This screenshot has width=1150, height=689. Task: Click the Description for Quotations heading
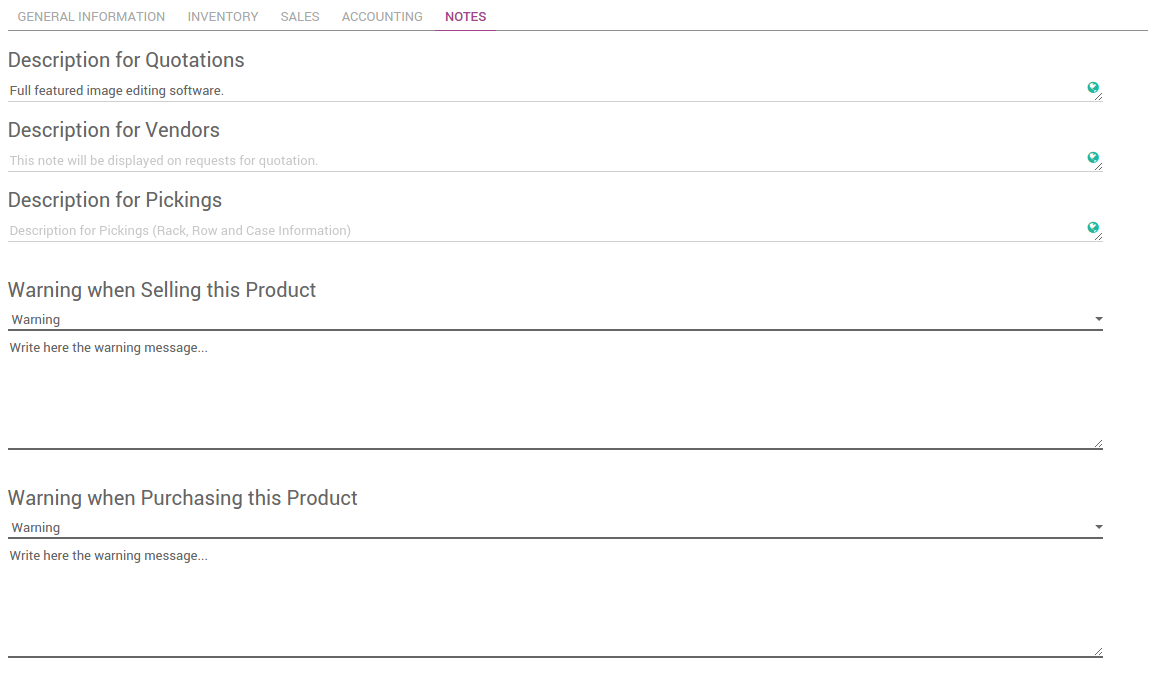pyautogui.click(x=126, y=60)
